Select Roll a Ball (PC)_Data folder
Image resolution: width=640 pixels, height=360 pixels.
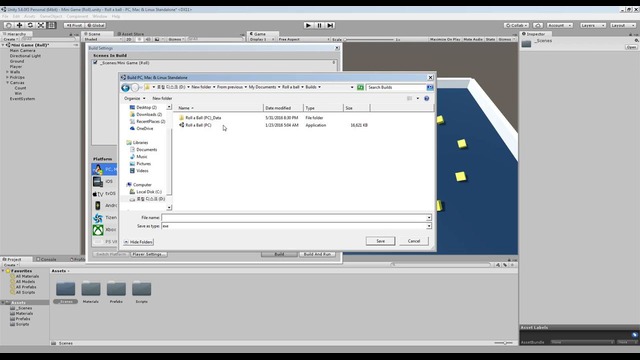point(203,118)
